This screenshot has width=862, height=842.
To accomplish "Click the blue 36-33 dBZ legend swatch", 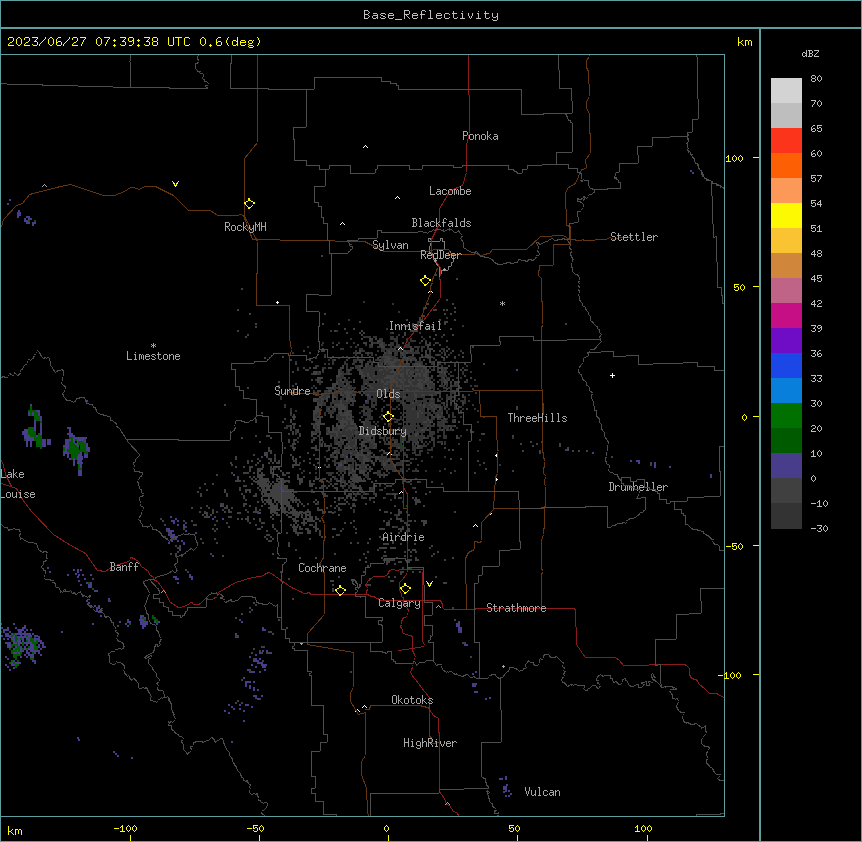I will click(x=786, y=365).
